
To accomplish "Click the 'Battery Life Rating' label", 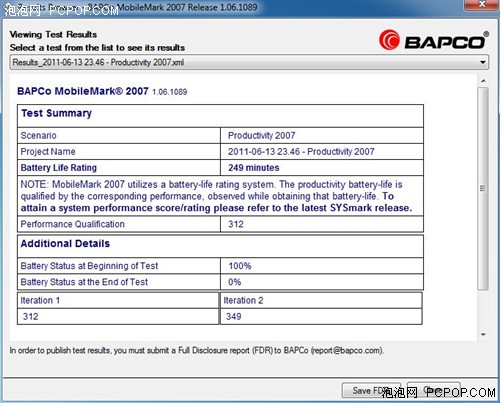I will click(x=59, y=168).
